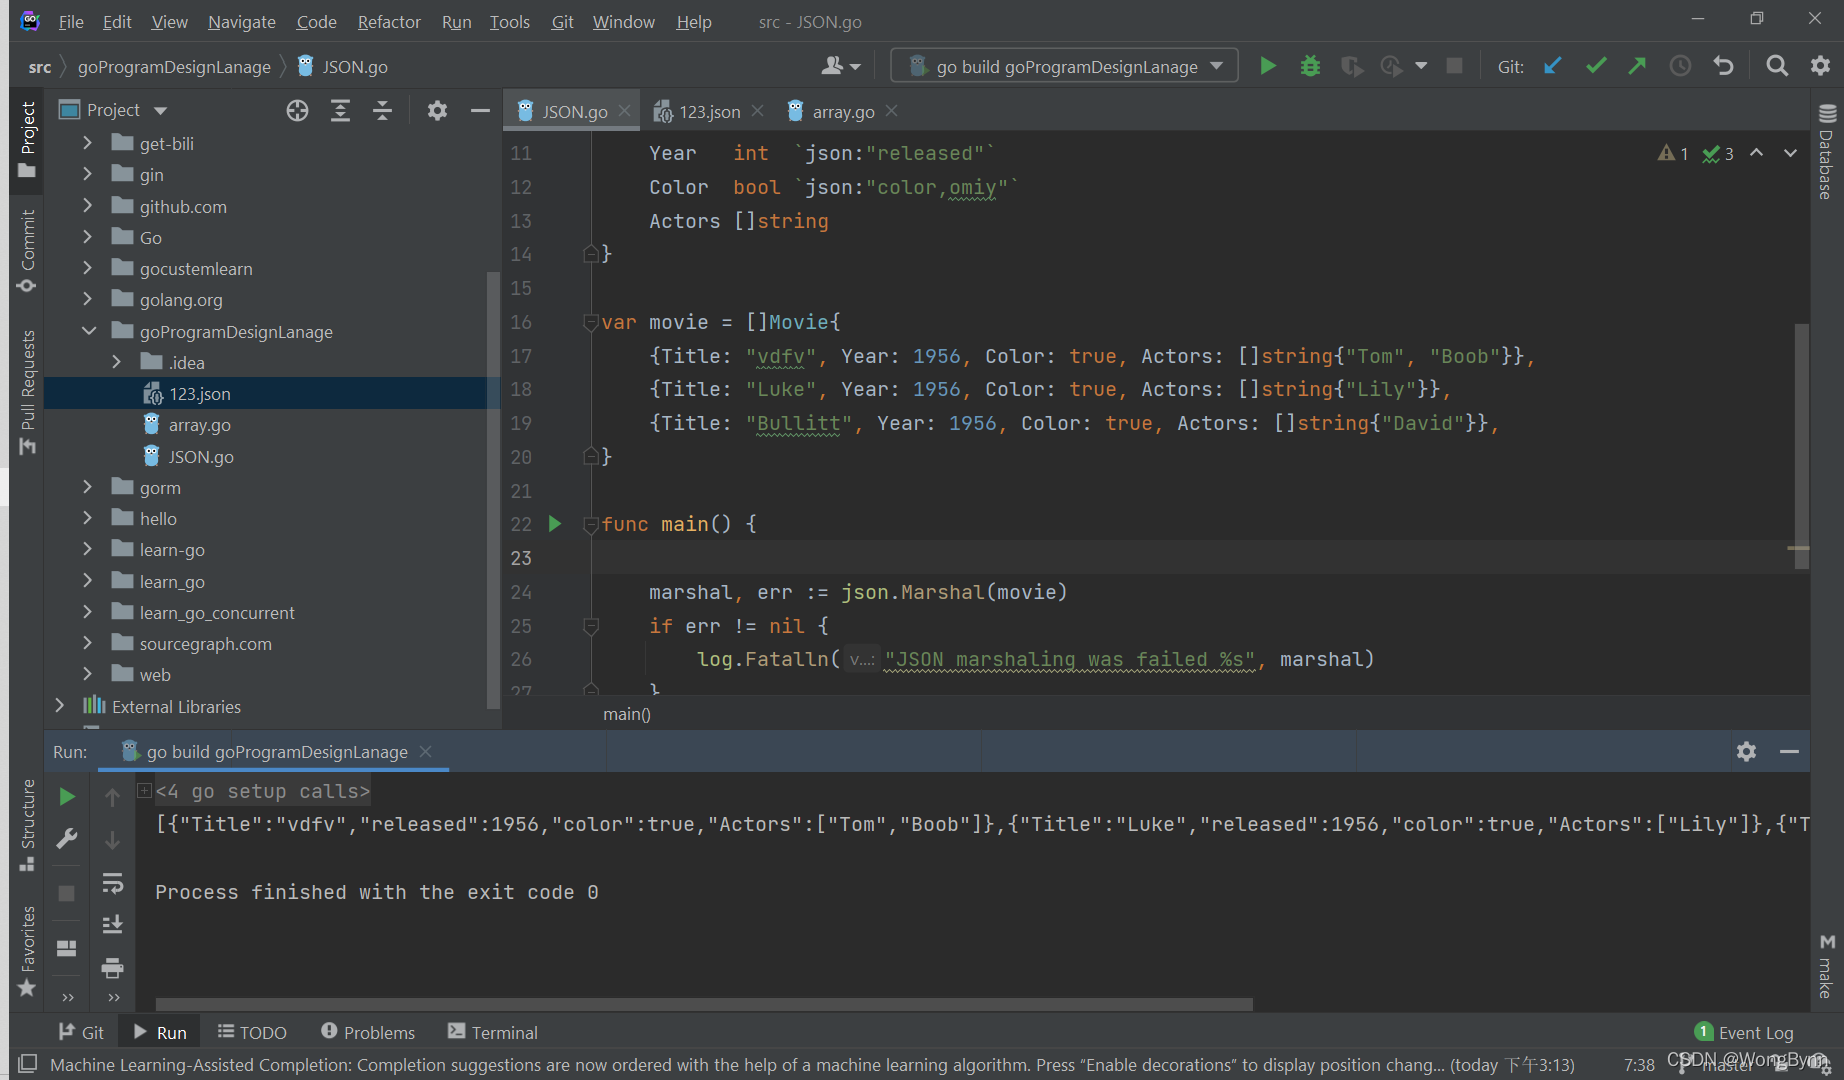The image size is (1844, 1080).
Task: Collapse the func main code block
Action: (591, 523)
